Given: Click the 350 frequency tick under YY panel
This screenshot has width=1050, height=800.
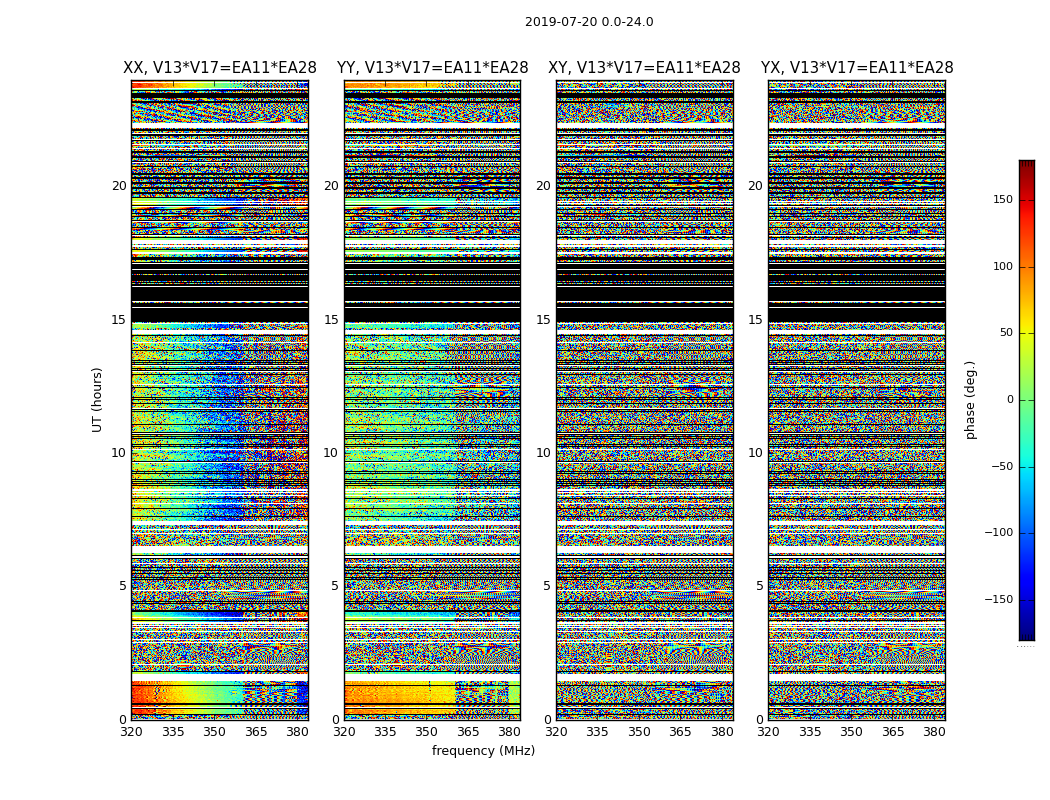Looking at the screenshot, I should coord(427,732).
